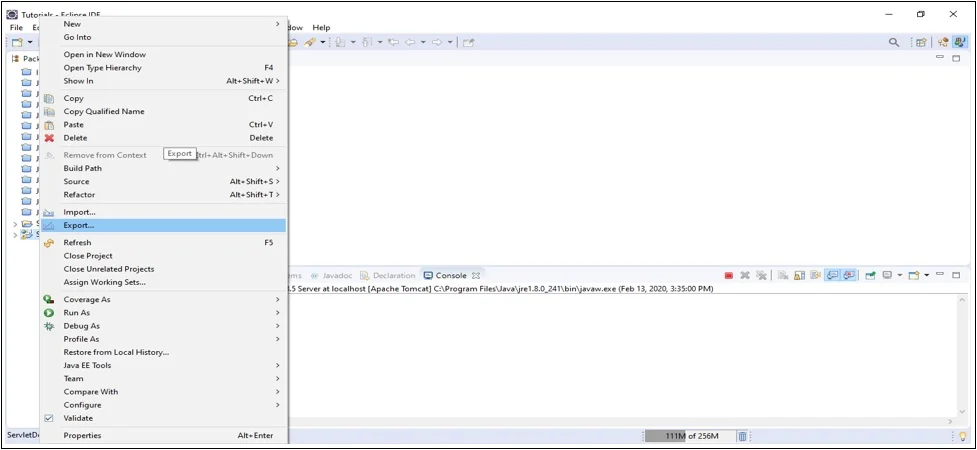Open the File menu in menu bar

click(x=16, y=27)
